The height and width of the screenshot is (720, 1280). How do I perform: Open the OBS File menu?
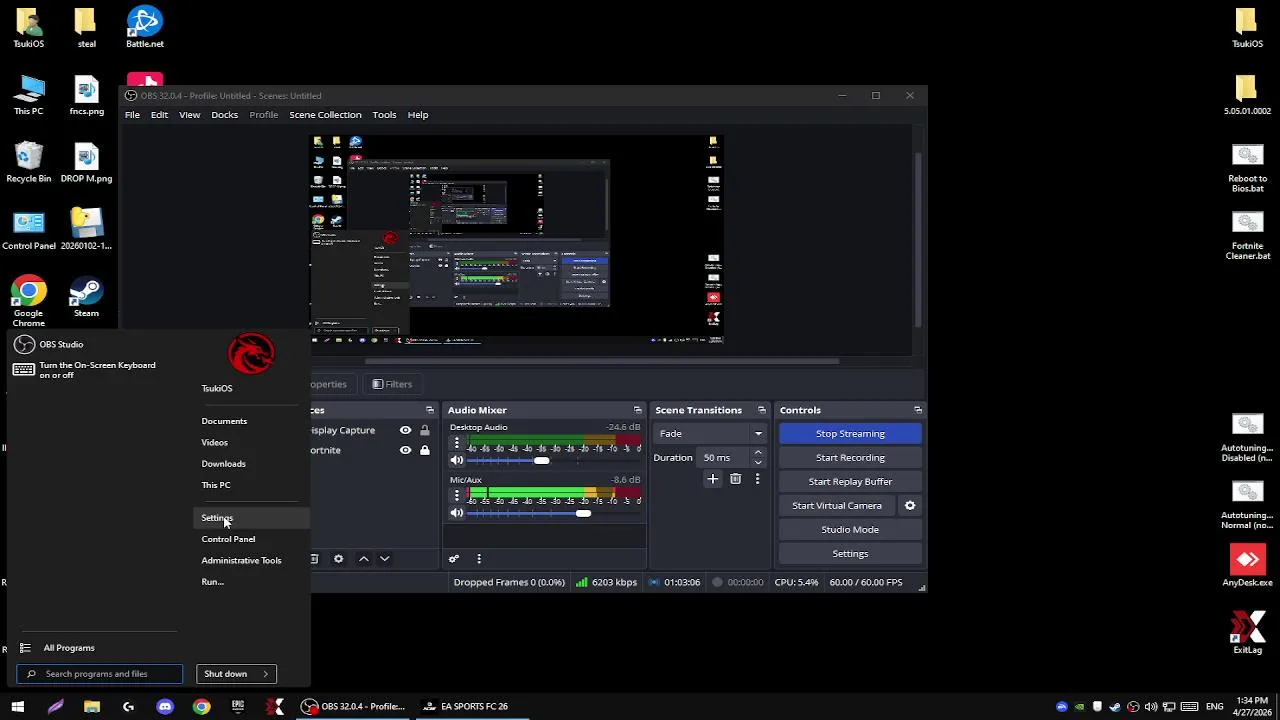(x=132, y=115)
